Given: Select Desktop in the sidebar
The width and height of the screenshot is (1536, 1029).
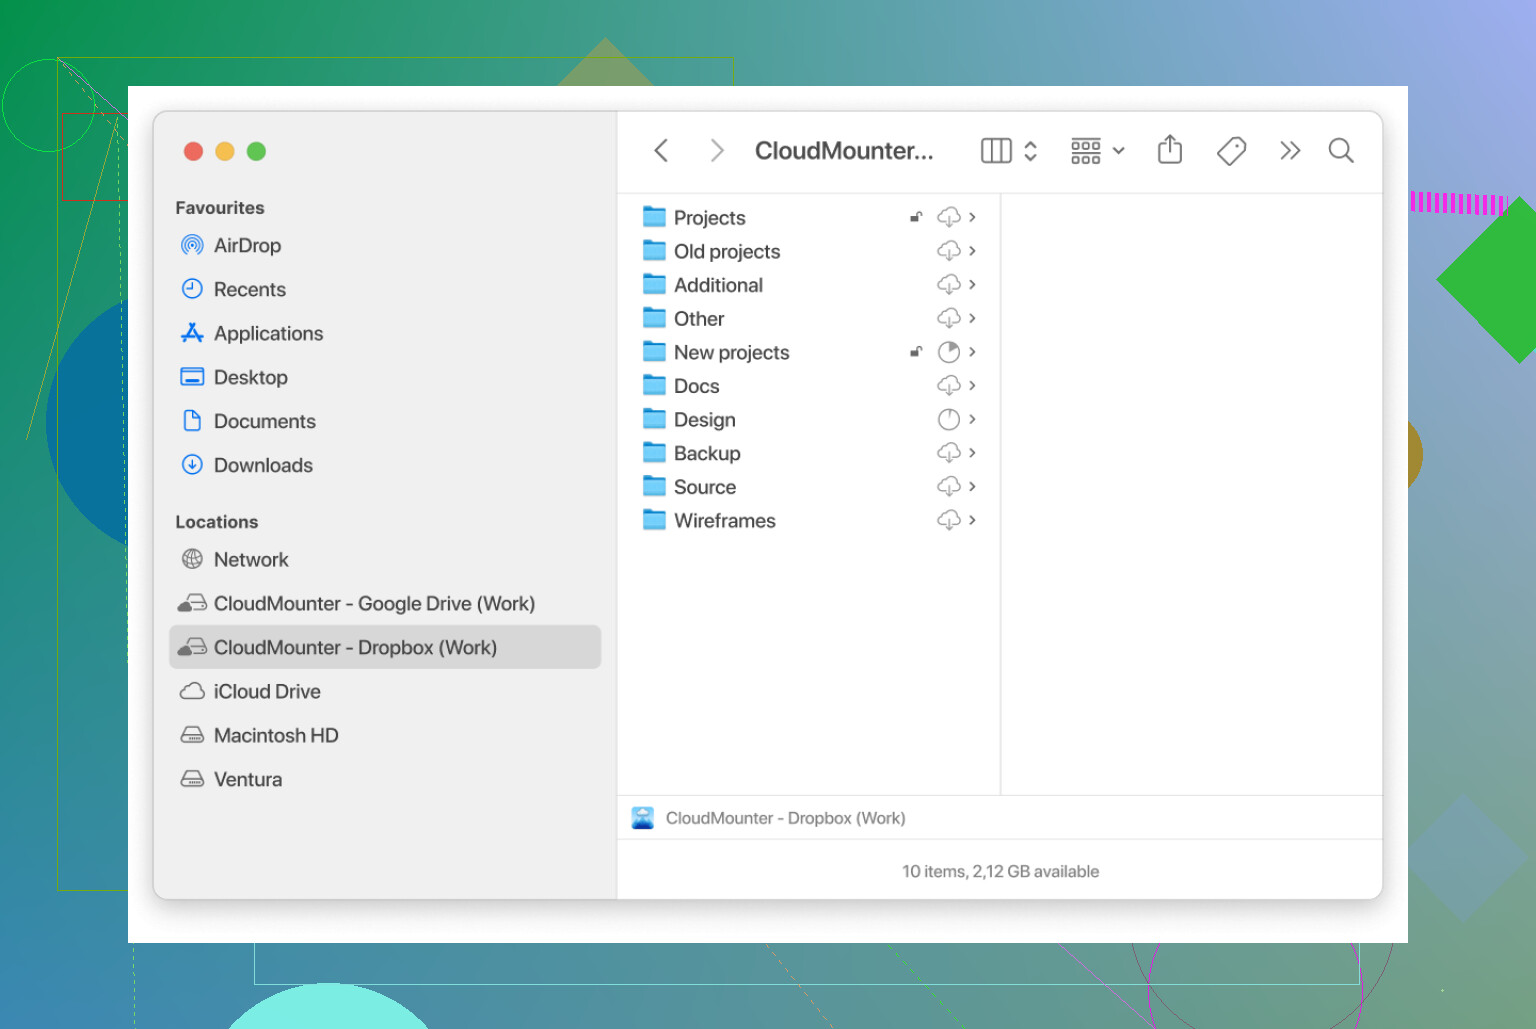Looking at the screenshot, I should pos(385,378).
